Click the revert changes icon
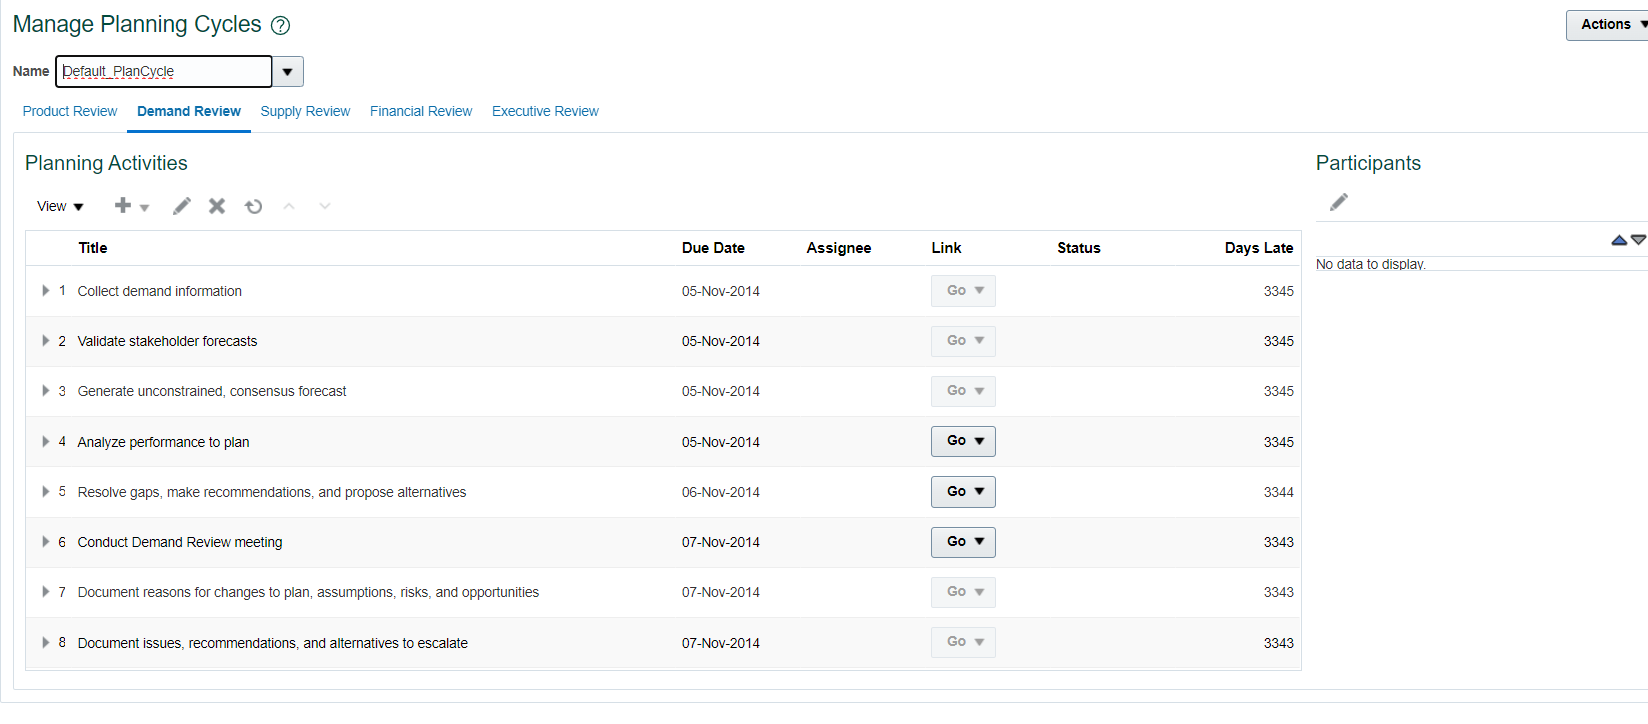1648x724 pixels. pyautogui.click(x=254, y=206)
